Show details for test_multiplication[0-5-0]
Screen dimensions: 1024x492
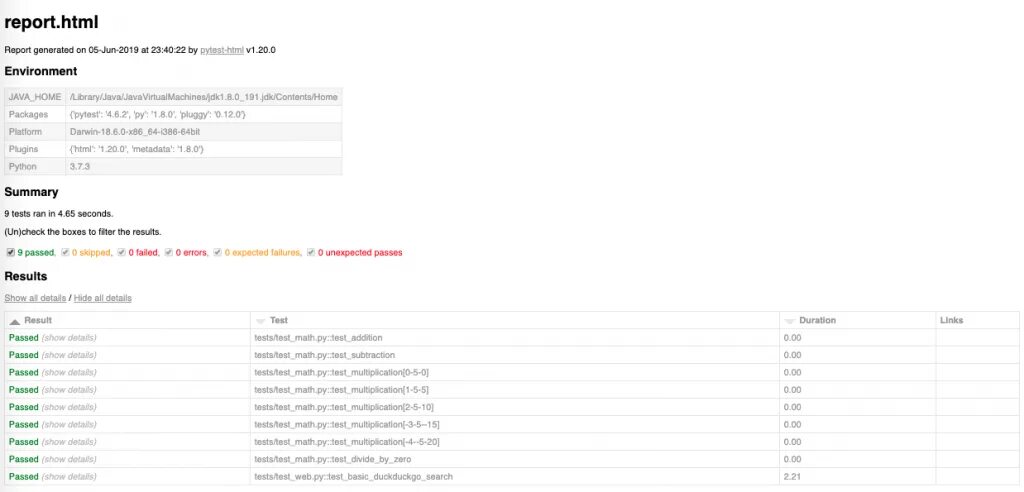pos(69,373)
